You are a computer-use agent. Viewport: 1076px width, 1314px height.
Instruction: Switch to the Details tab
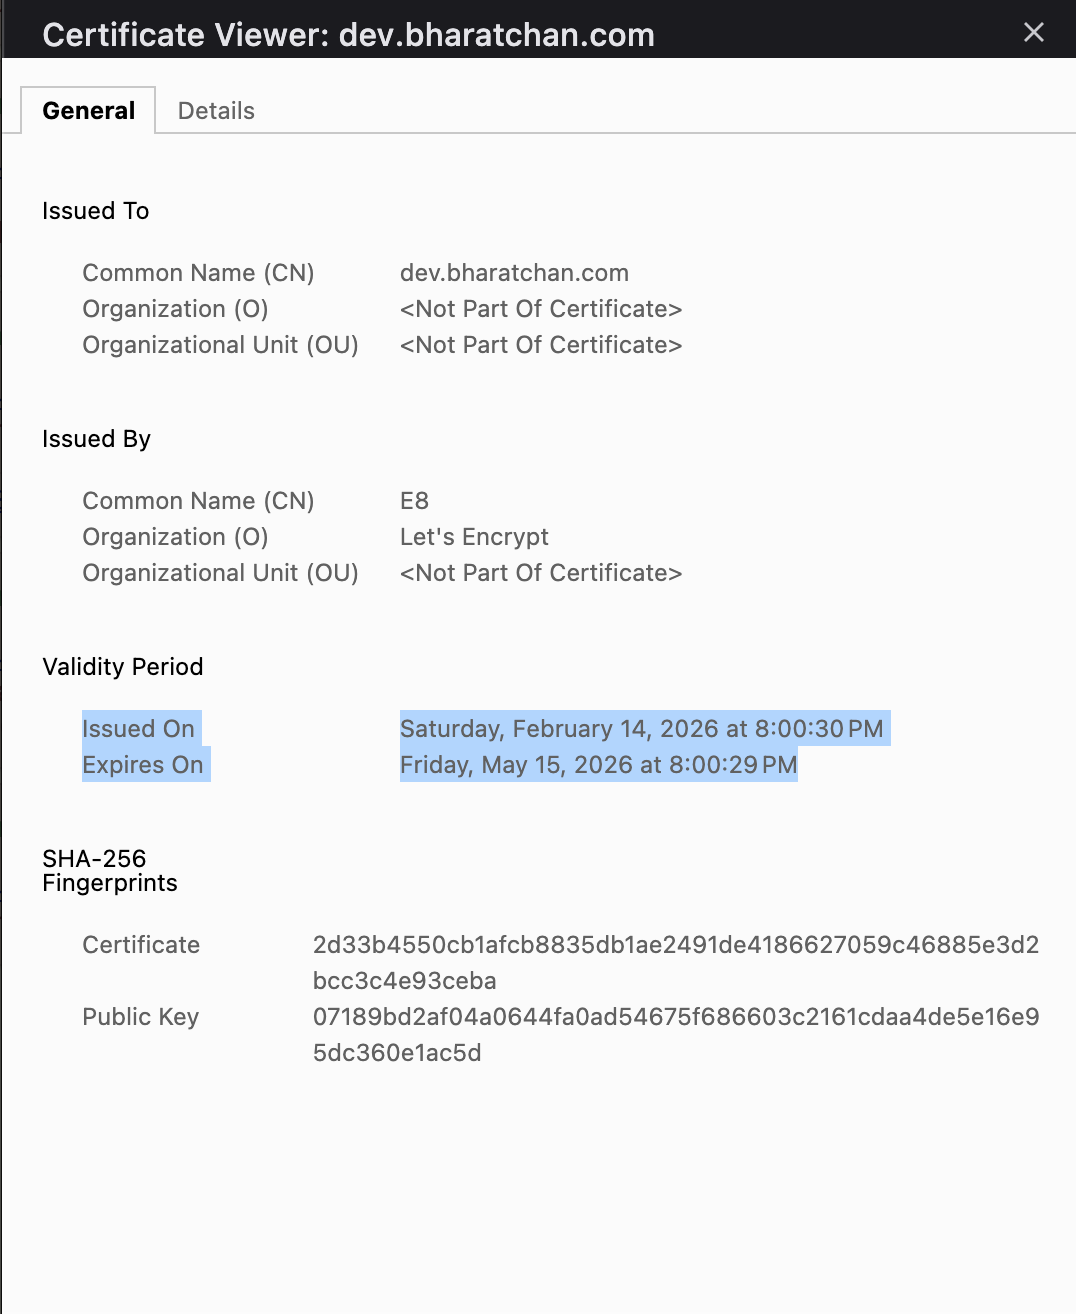coord(216,111)
